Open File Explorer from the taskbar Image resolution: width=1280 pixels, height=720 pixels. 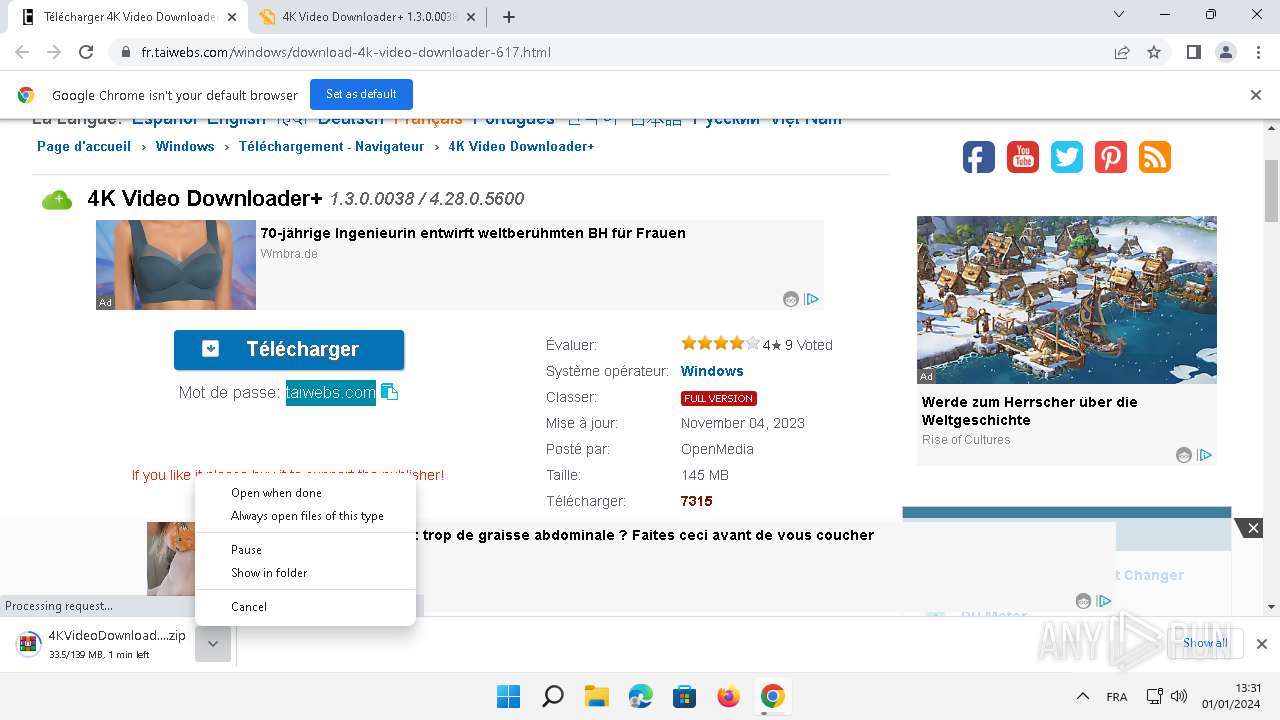click(597, 696)
